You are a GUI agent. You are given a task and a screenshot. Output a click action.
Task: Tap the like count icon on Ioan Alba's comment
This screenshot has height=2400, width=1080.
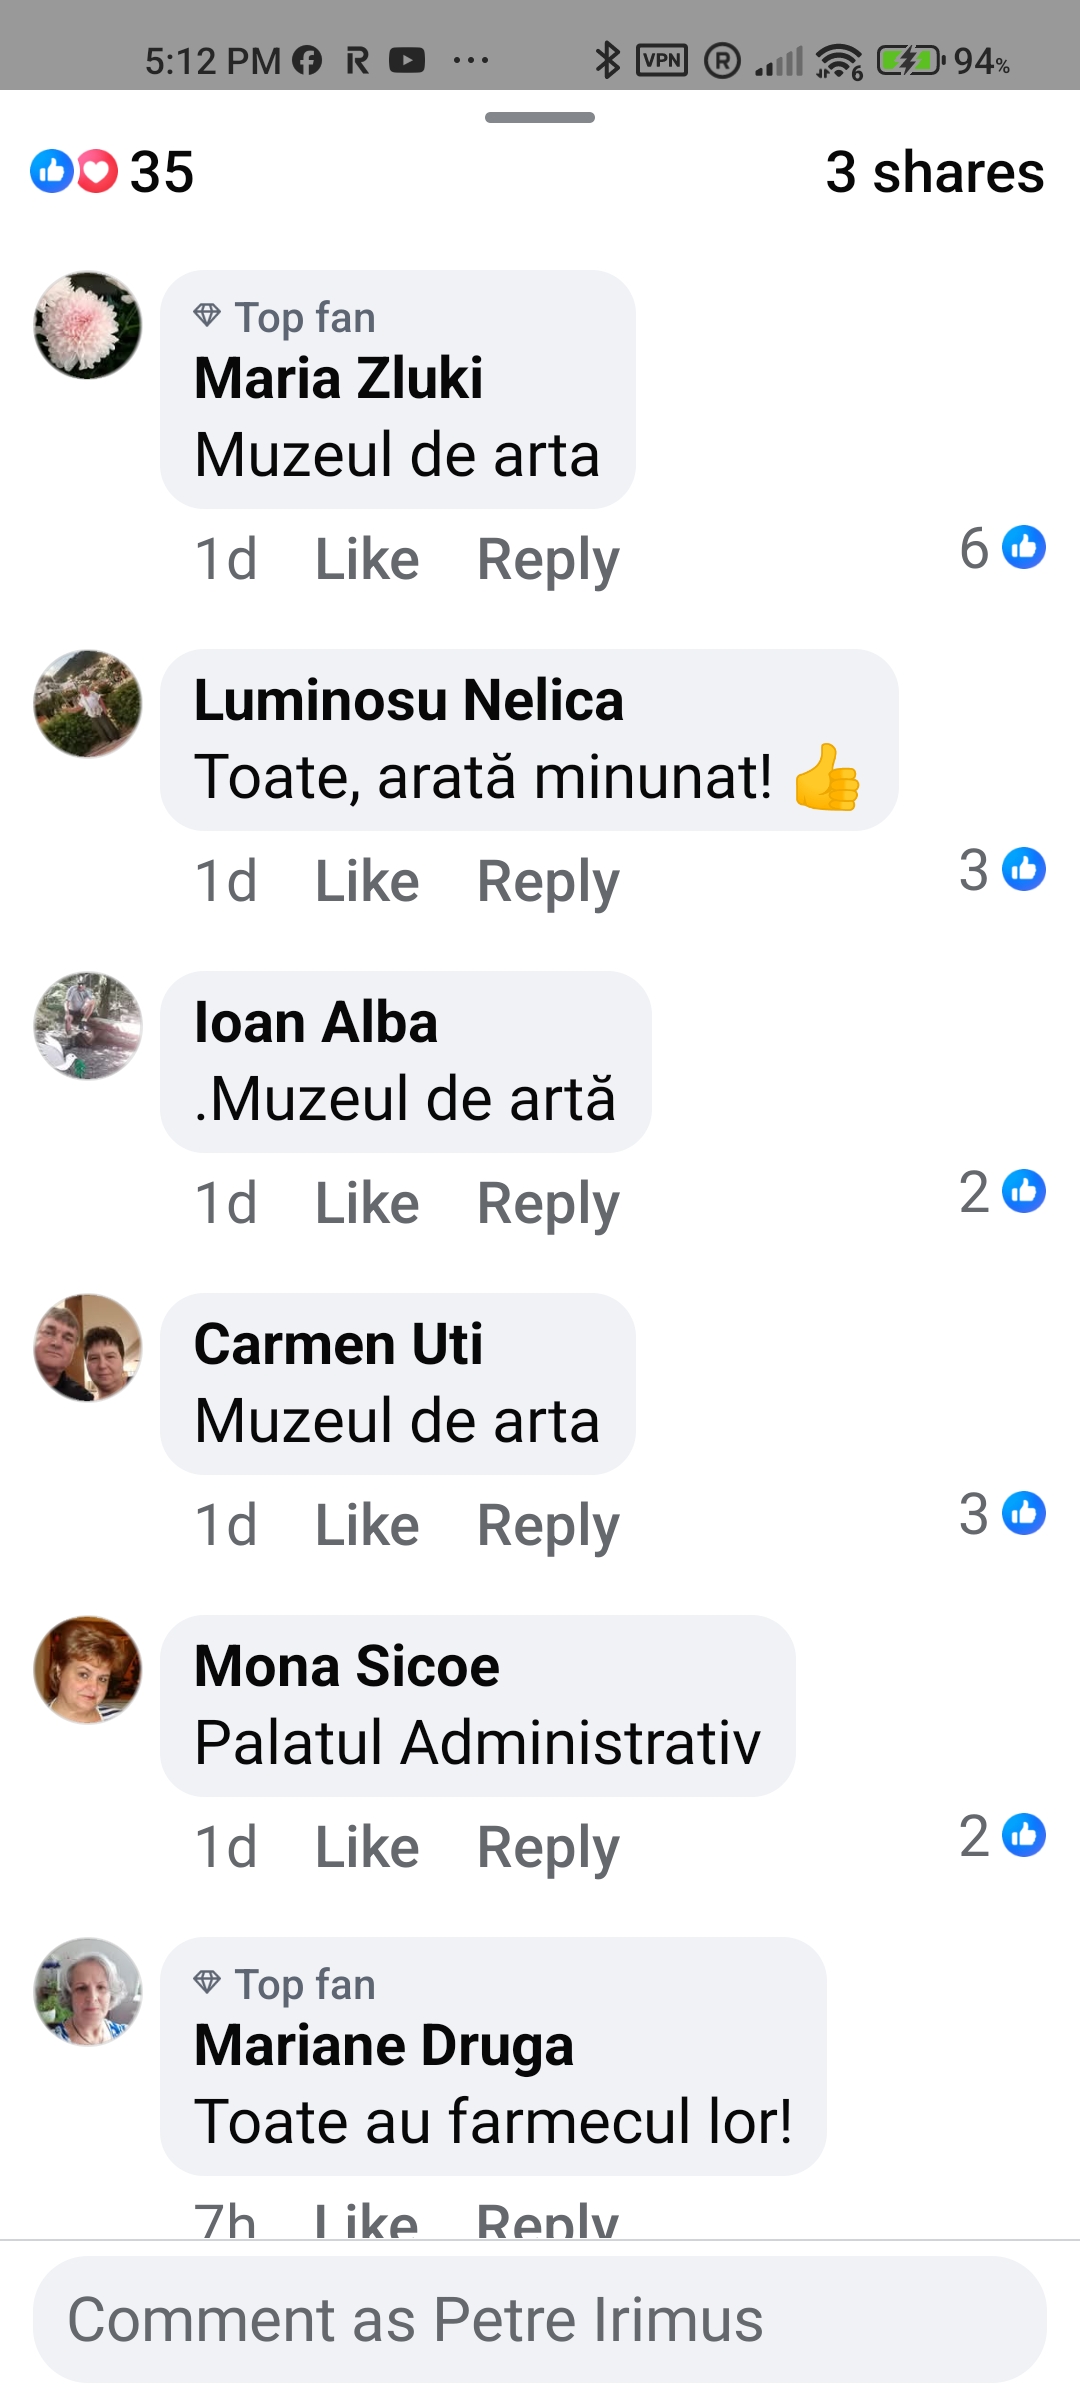click(x=1024, y=1191)
